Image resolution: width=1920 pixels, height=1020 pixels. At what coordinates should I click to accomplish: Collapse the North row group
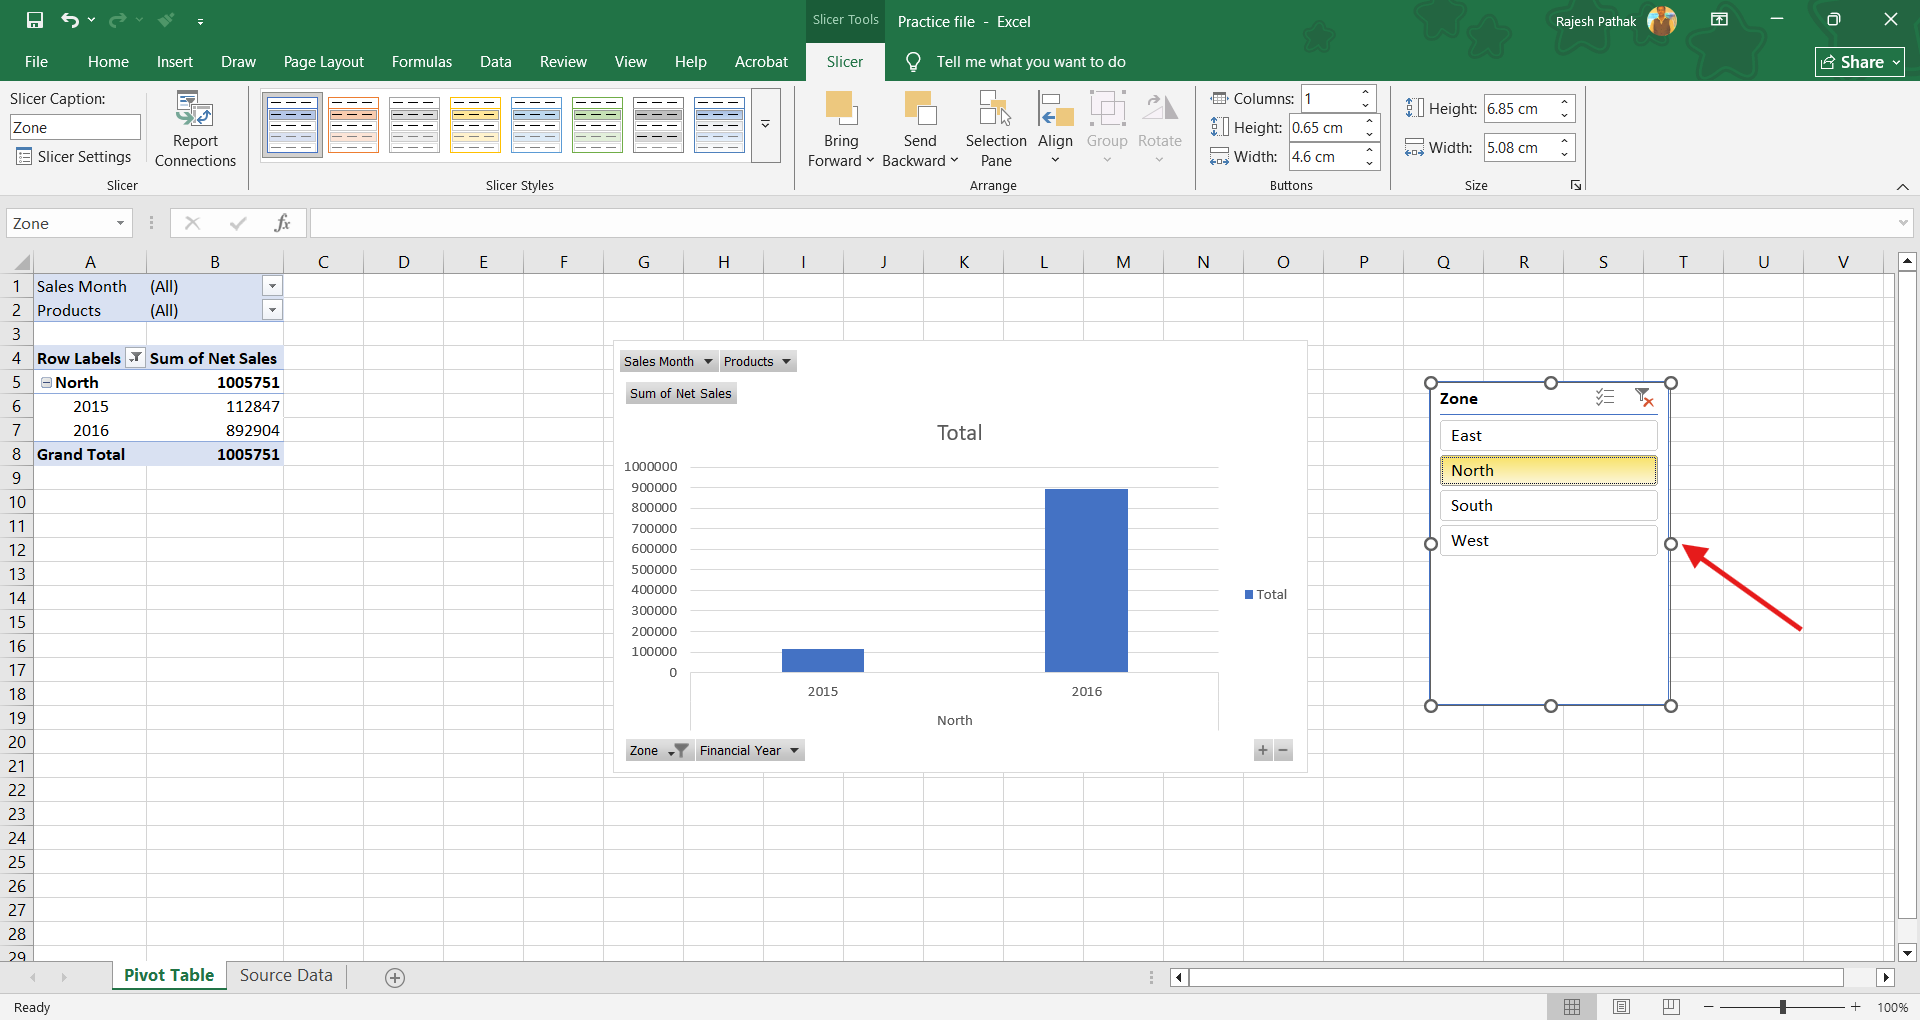click(46, 383)
